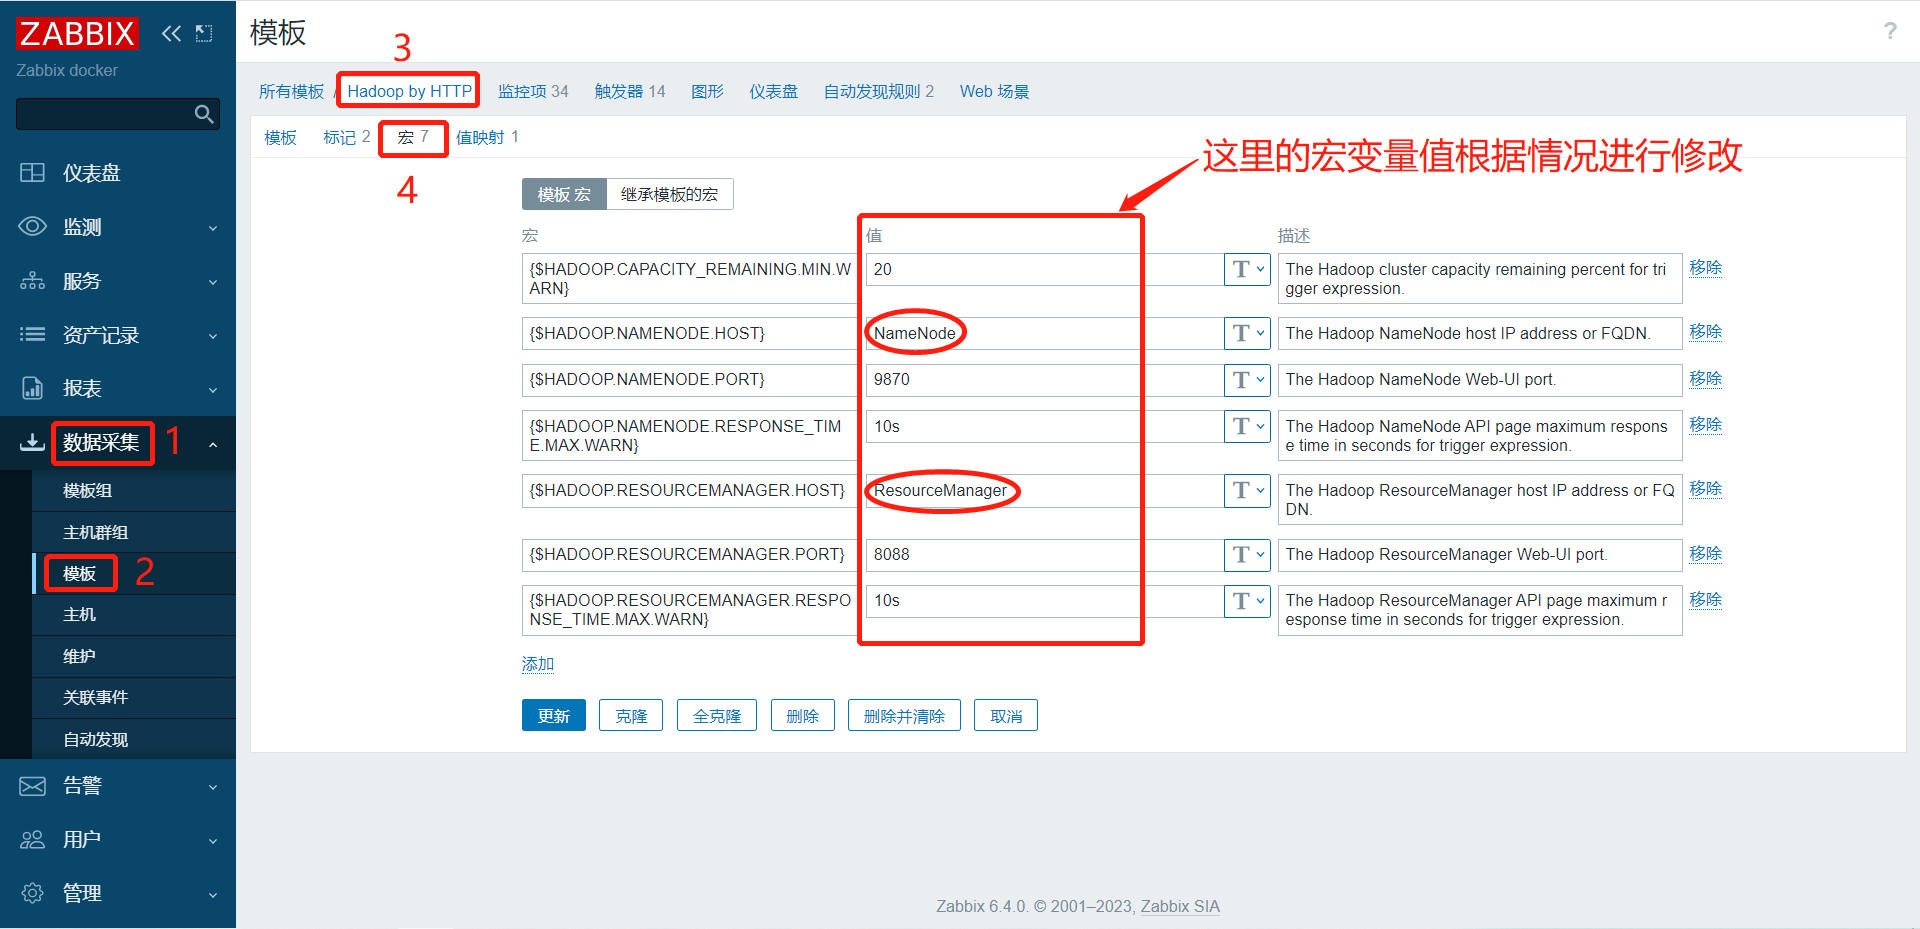Click the 删除并清除 button

click(904, 716)
